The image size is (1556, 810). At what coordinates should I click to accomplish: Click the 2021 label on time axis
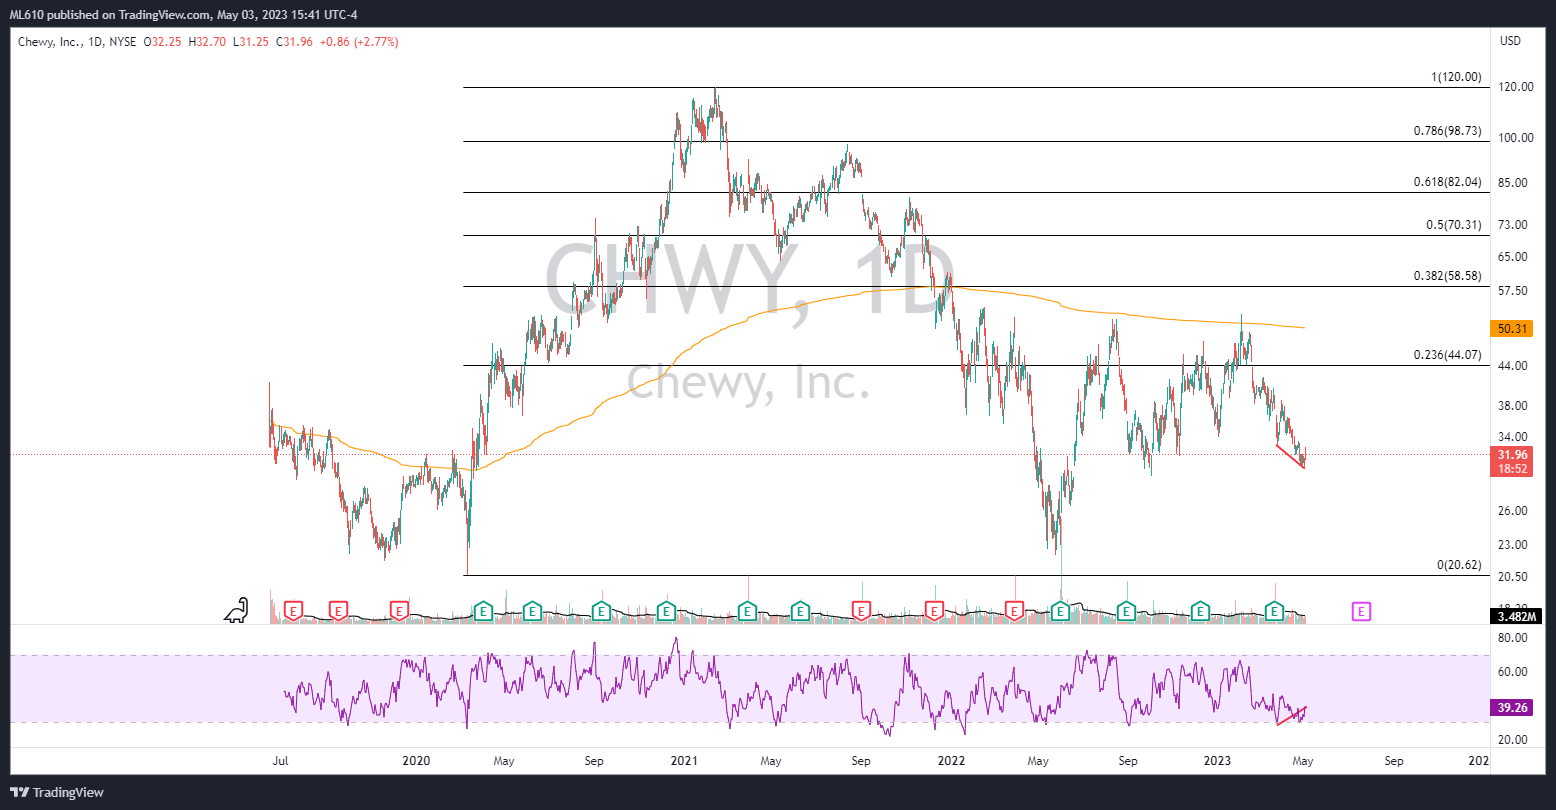pos(683,761)
